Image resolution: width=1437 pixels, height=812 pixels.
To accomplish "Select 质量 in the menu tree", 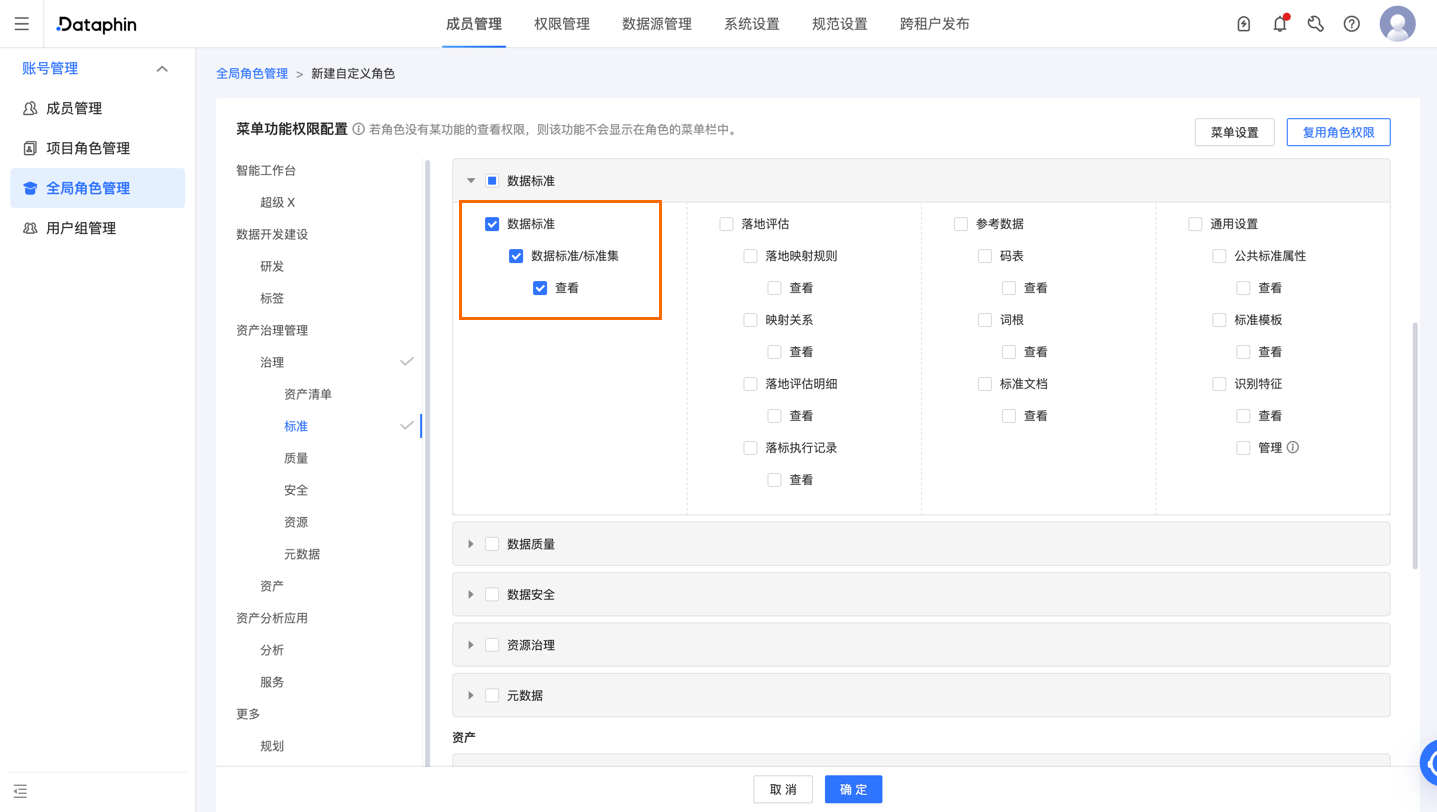I will pos(296,458).
